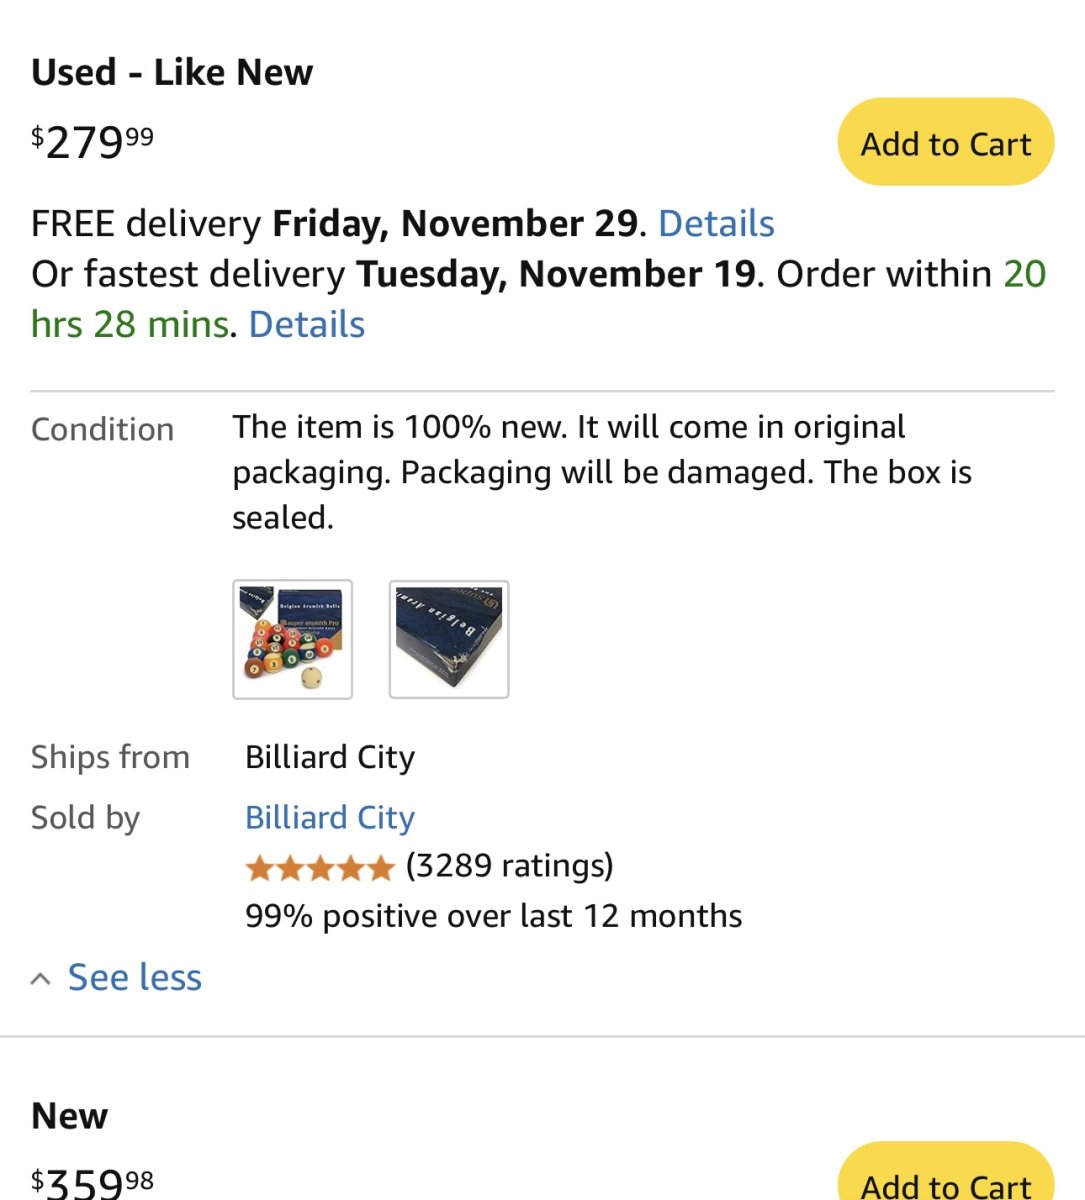Click the orange five-star seller rating
Viewport: 1085px width, 1200px height.
click(320, 867)
